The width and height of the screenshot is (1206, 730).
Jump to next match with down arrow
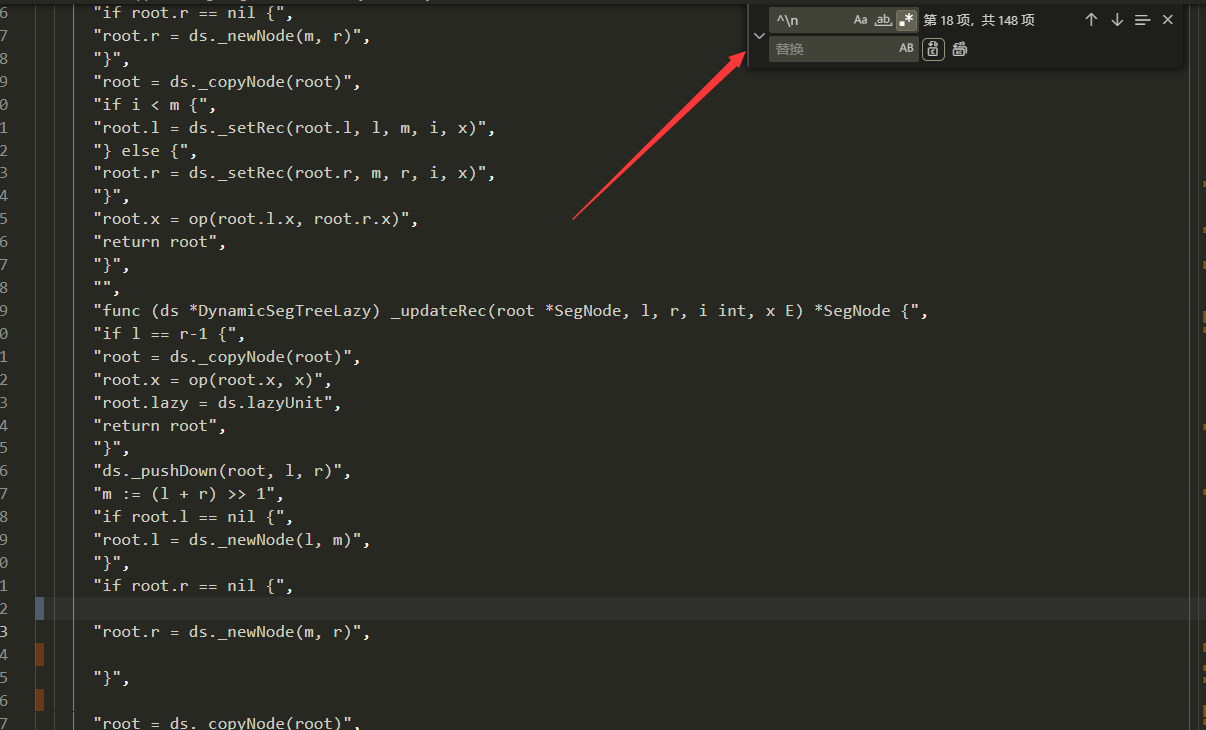coord(1116,19)
